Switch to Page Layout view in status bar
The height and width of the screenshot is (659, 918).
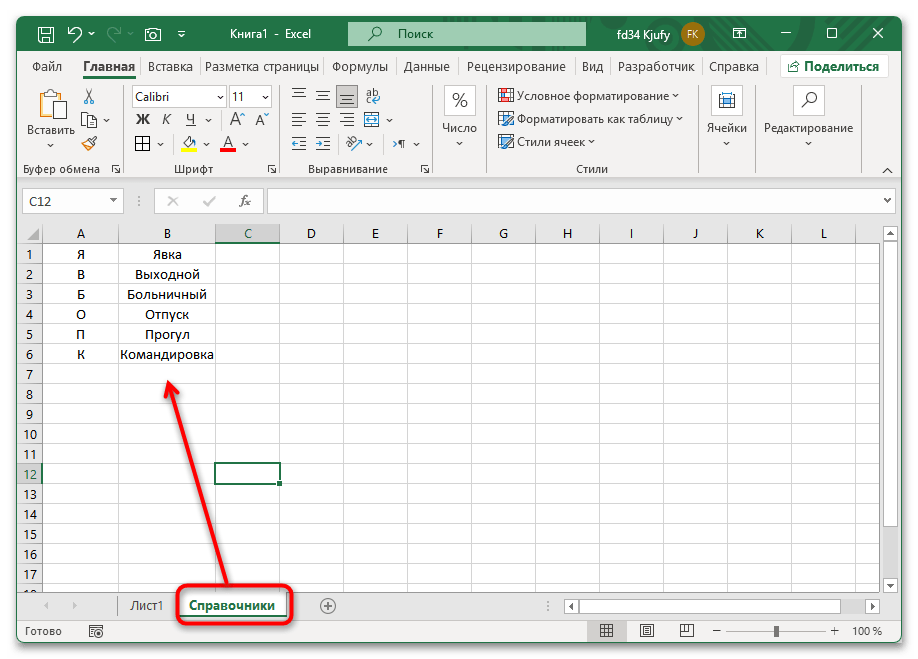647,631
